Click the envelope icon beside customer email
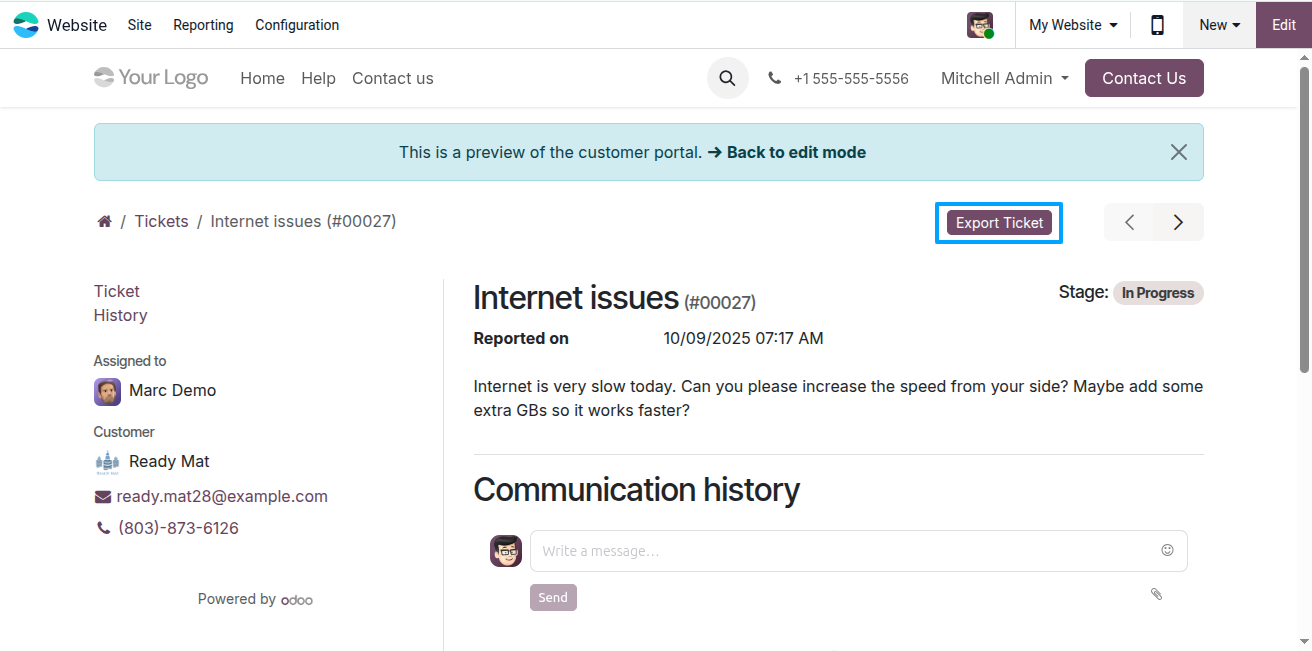This screenshot has height=651, width=1312. (x=102, y=497)
